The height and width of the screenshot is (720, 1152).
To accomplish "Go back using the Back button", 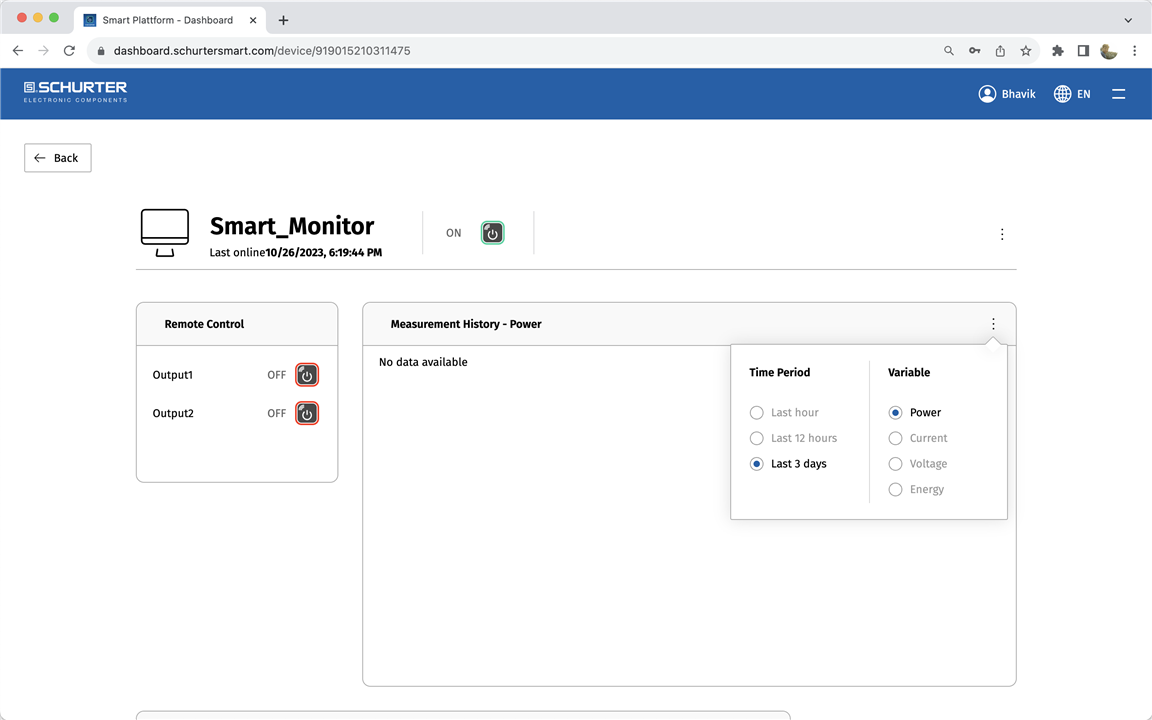I will click(x=57, y=158).
